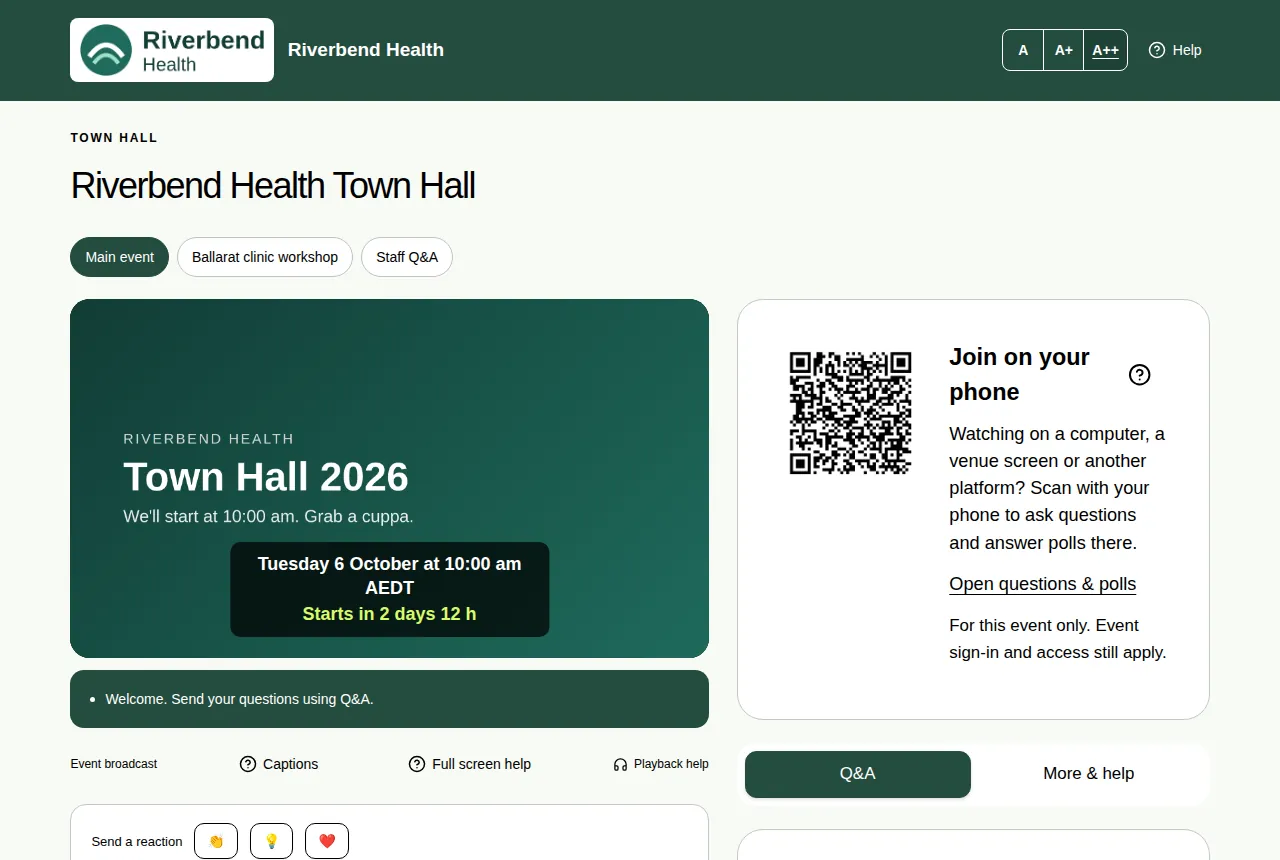Set text size to A++

click(1105, 50)
